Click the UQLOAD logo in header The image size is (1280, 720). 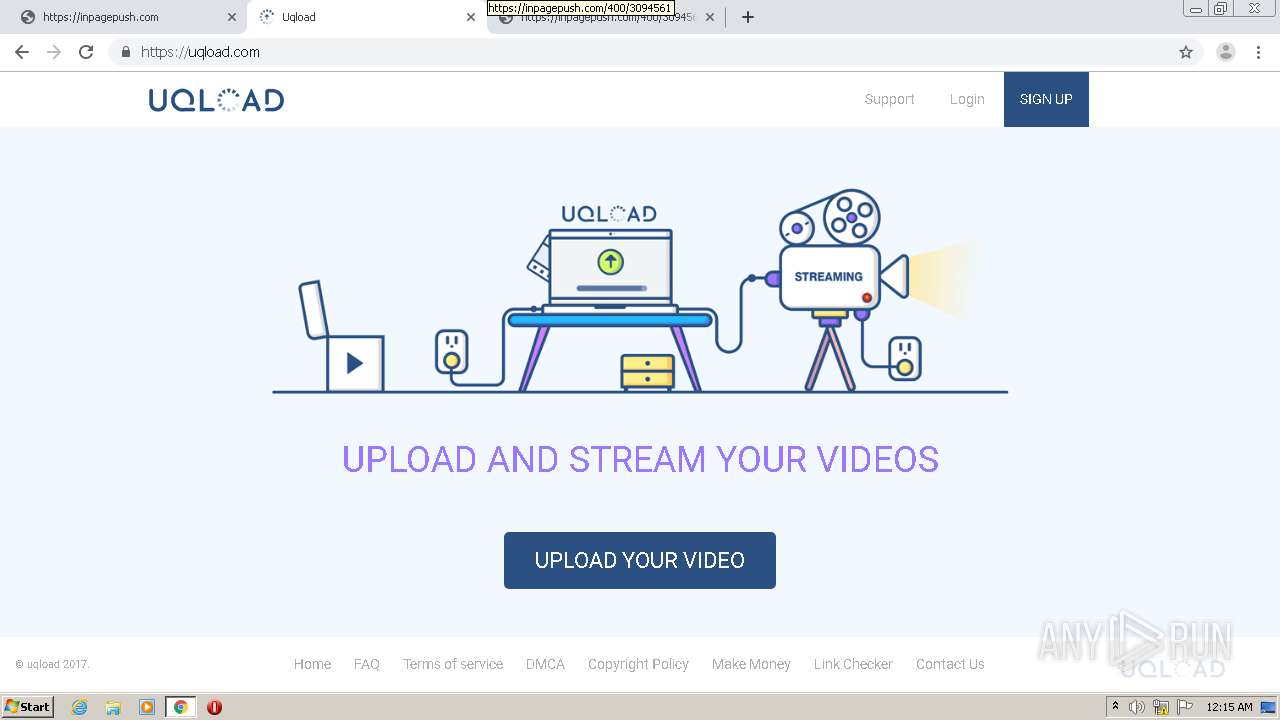click(216, 99)
